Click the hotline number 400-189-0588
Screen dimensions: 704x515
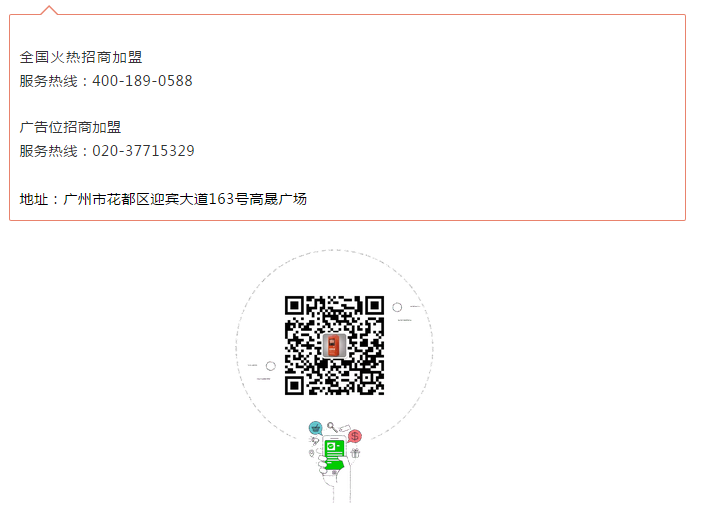tap(142, 81)
